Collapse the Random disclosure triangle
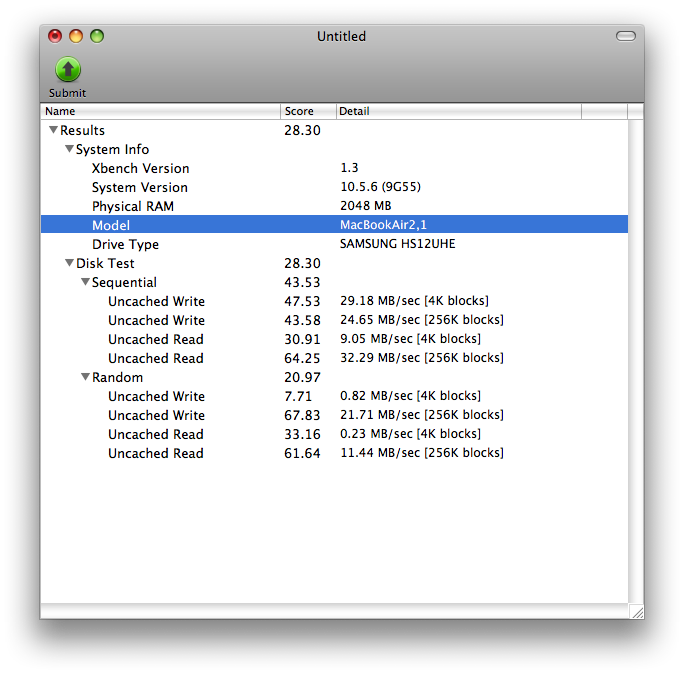The width and height of the screenshot is (684, 674). click(86, 376)
